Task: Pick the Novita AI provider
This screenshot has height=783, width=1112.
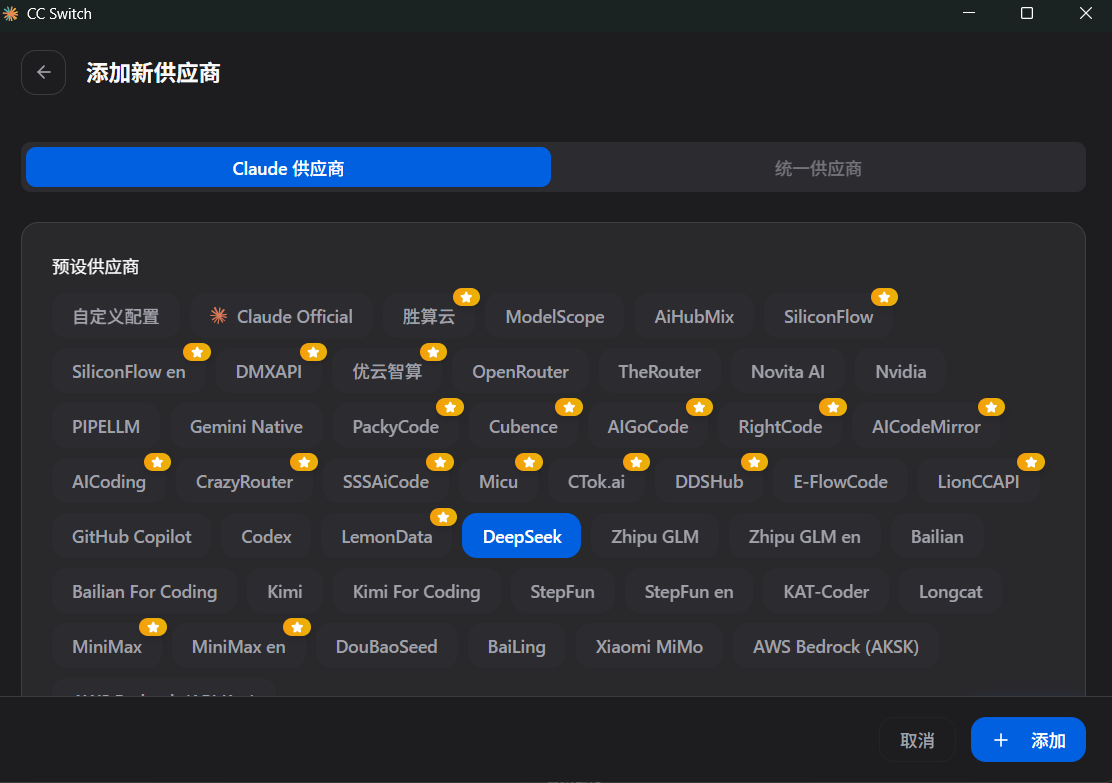Action: [x=787, y=372]
